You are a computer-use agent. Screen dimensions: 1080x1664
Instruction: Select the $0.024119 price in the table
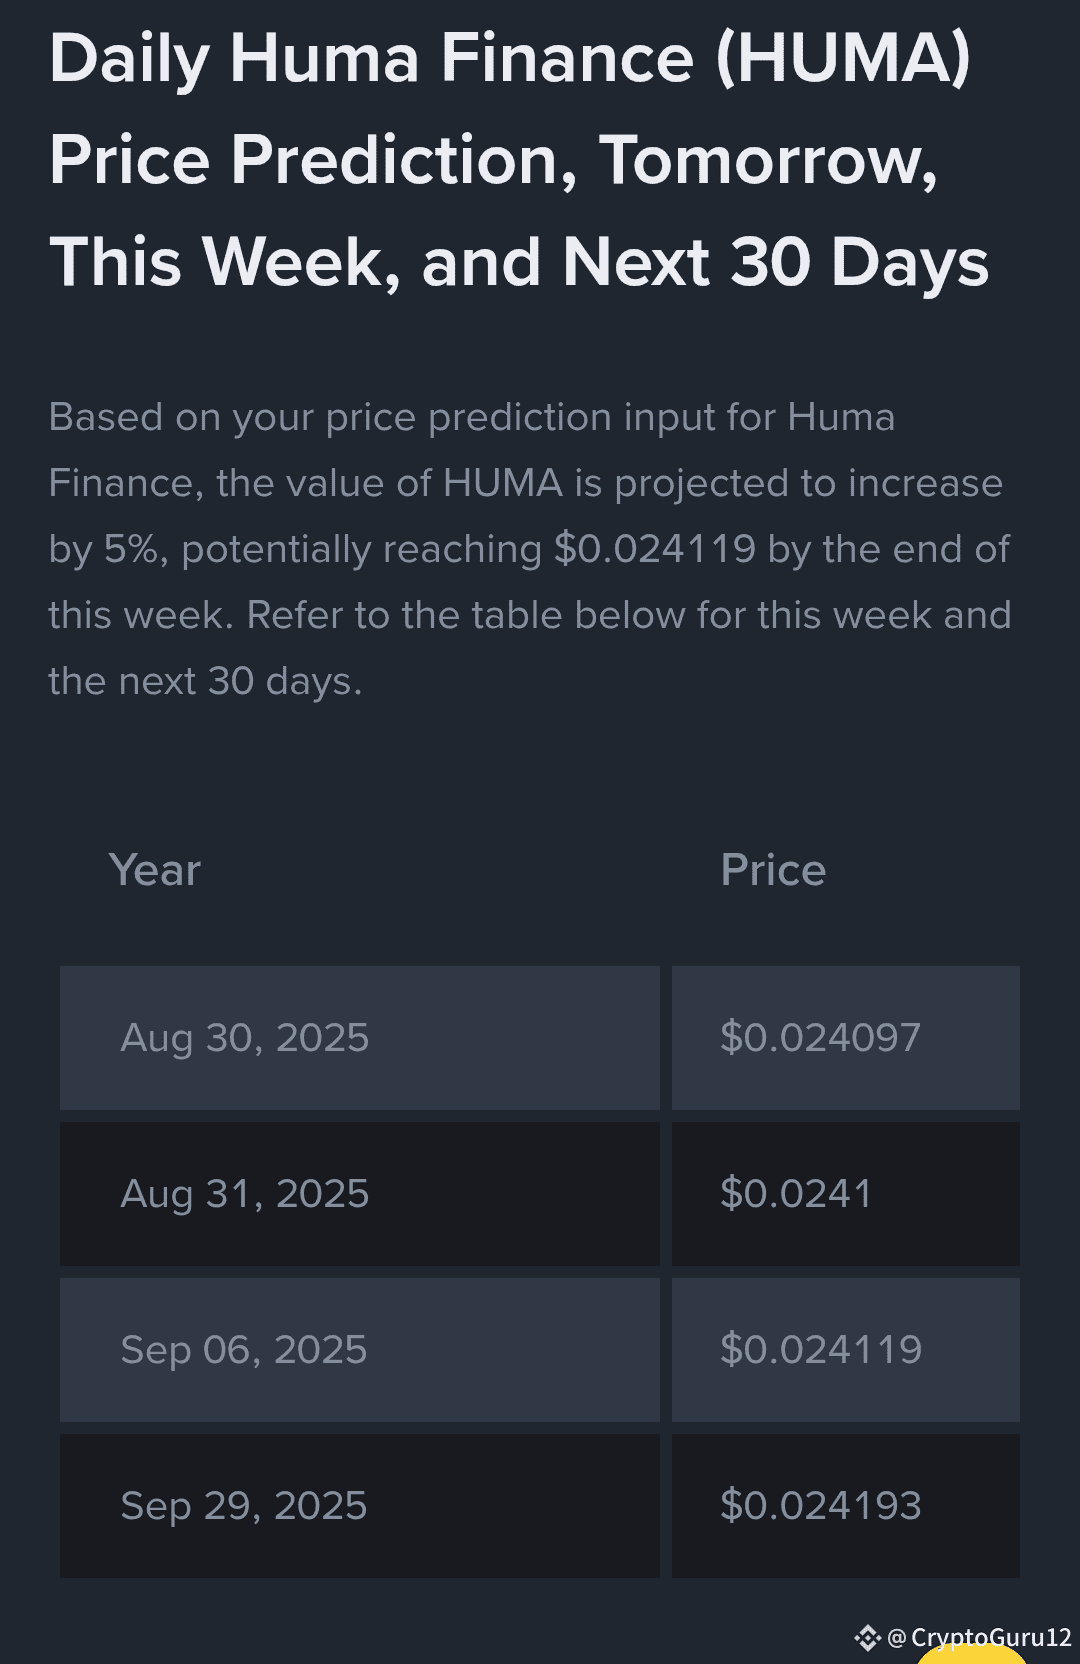[x=846, y=1350]
